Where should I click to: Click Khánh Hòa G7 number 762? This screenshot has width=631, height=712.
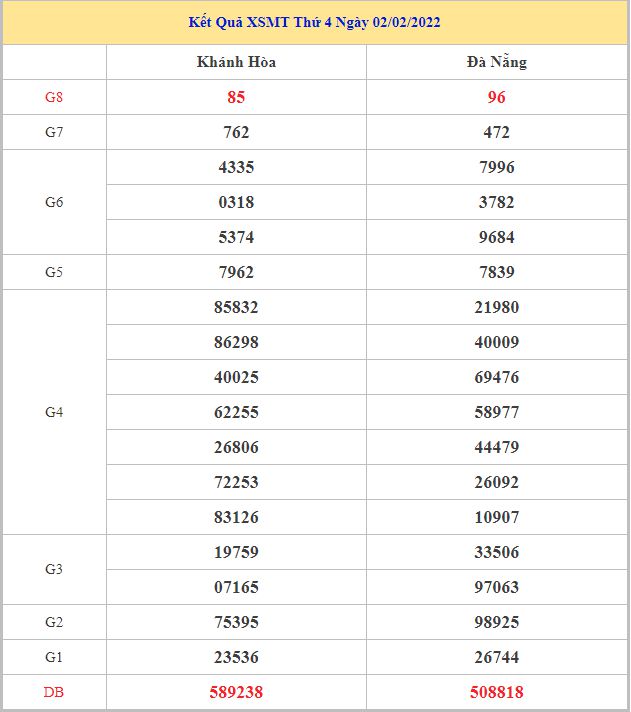point(236,132)
